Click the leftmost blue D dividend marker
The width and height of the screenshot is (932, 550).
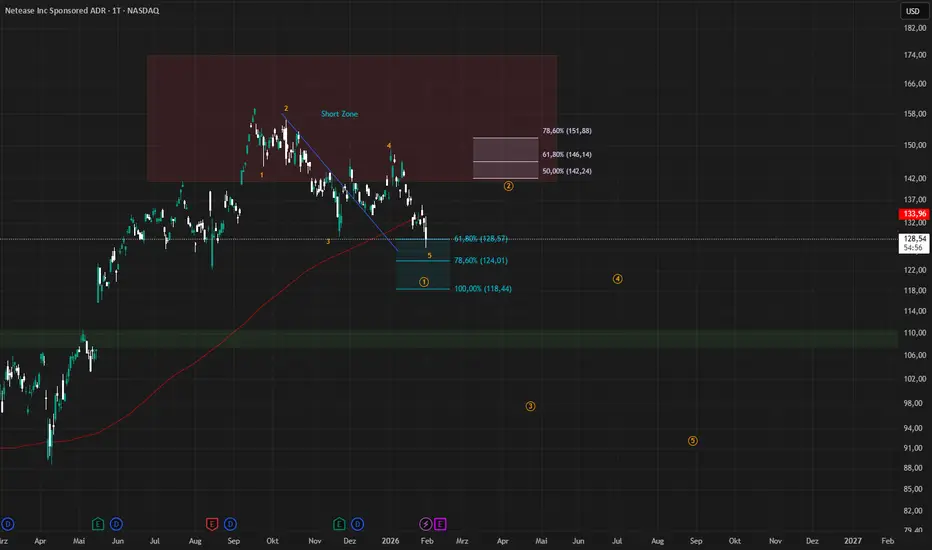pyautogui.click(x=8, y=523)
